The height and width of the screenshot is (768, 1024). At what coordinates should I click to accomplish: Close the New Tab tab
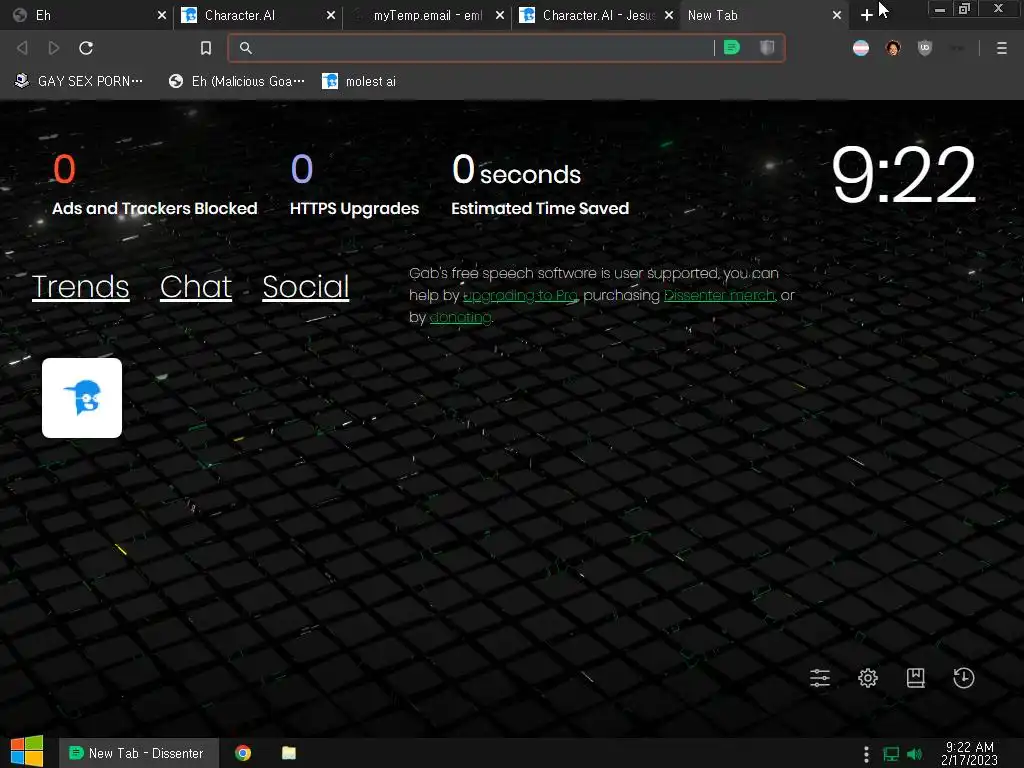coord(837,15)
